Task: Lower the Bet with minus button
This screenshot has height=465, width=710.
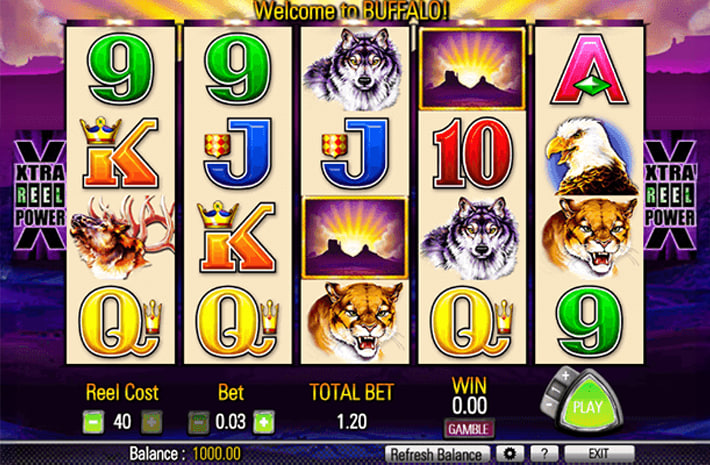Action: pyautogui.click(x=199, y=422)
